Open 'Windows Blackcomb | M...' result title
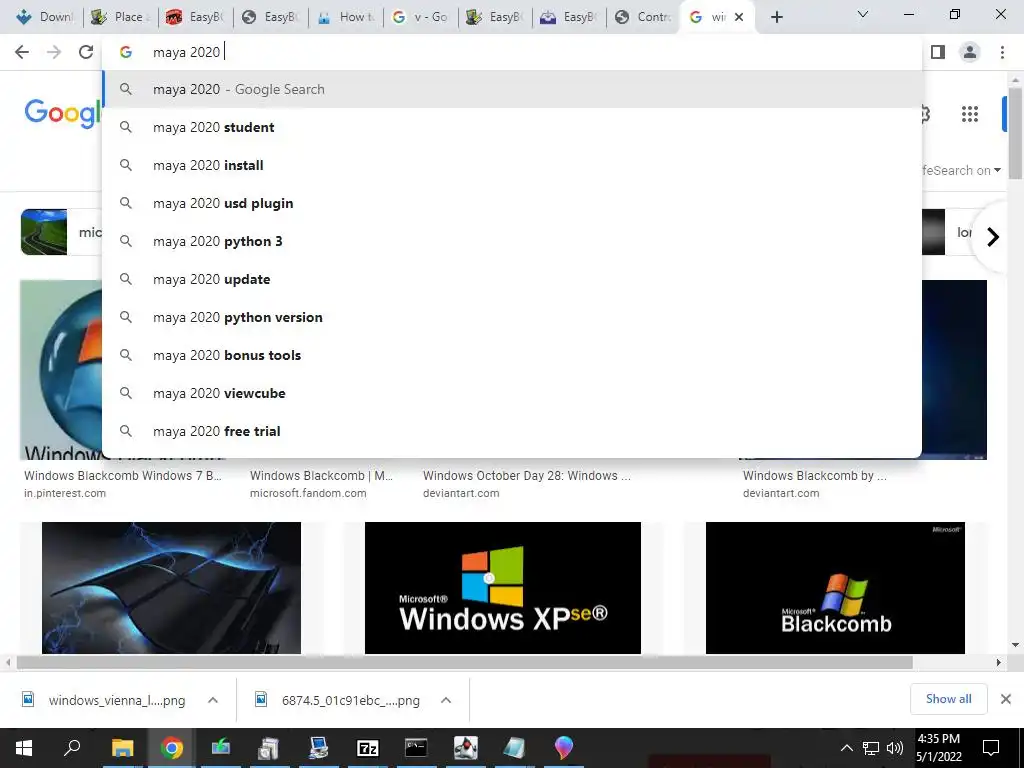This screenshot has height=768, width=1024. click(321, 475)
